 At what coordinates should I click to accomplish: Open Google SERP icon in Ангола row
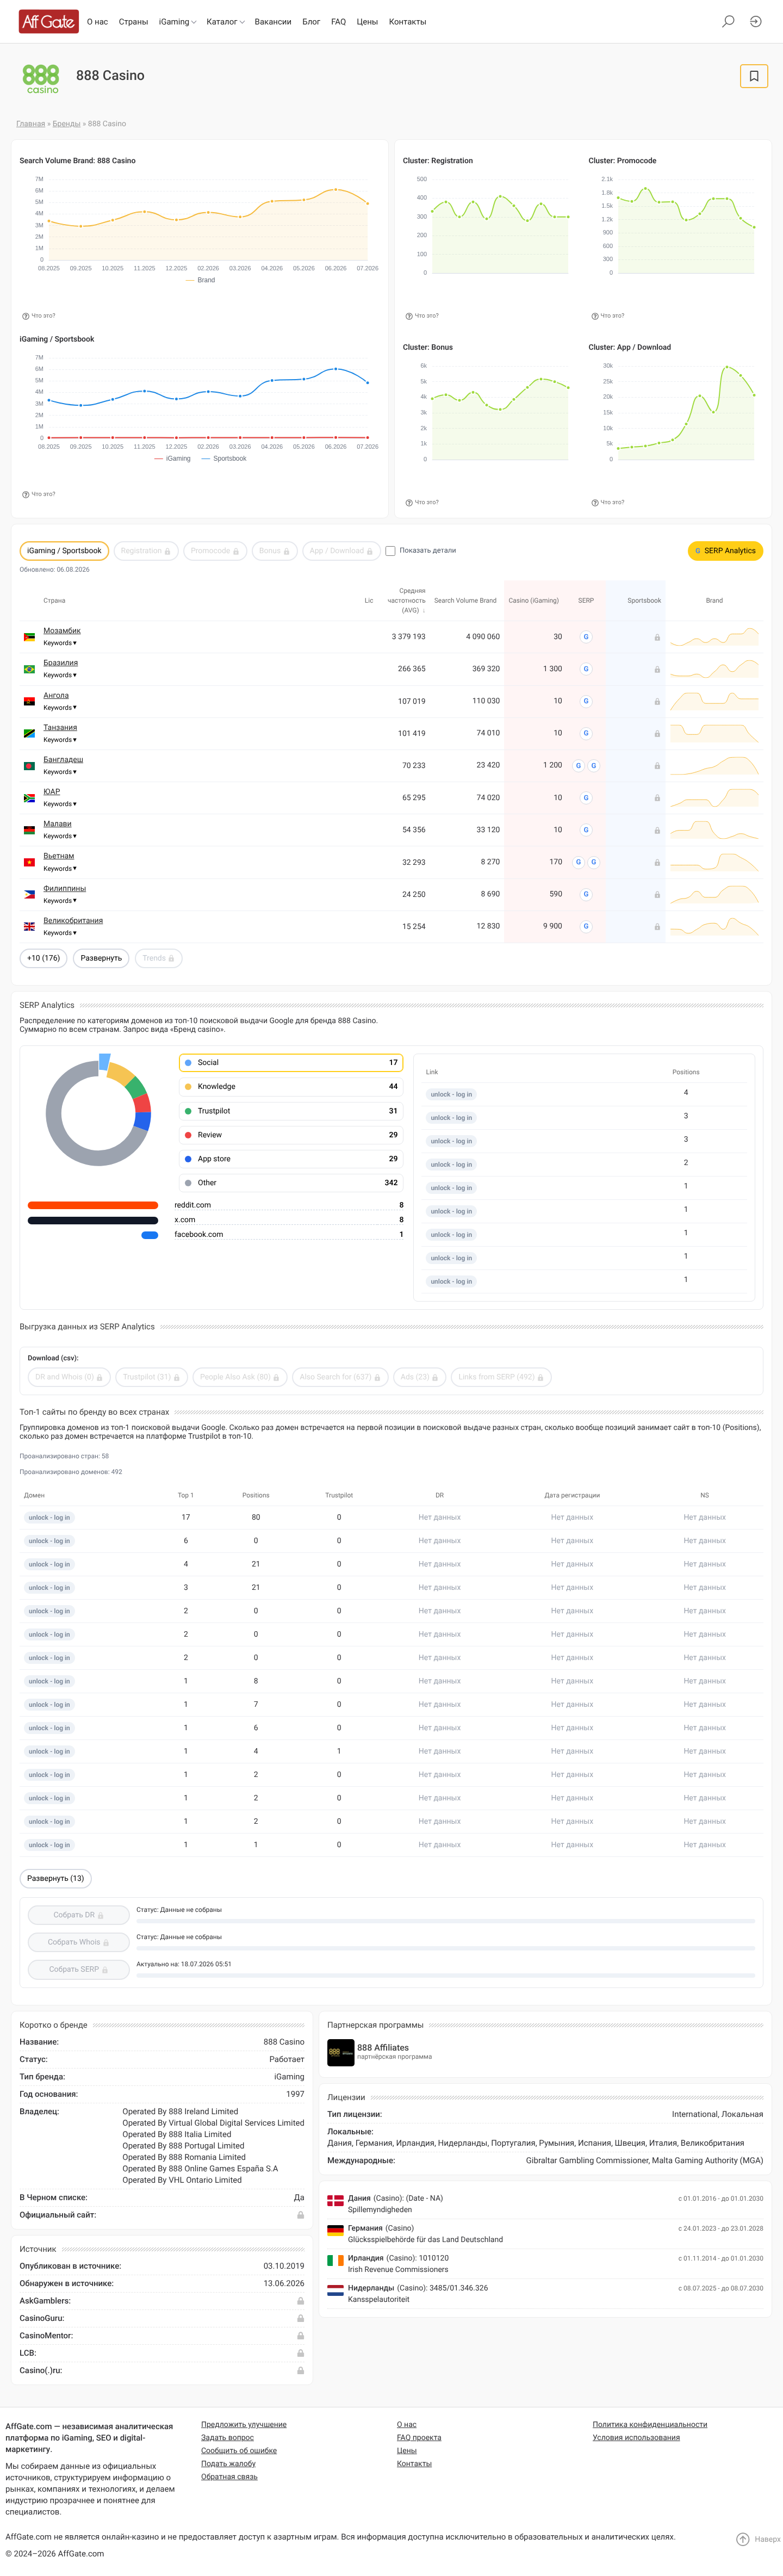coord(586,701)
